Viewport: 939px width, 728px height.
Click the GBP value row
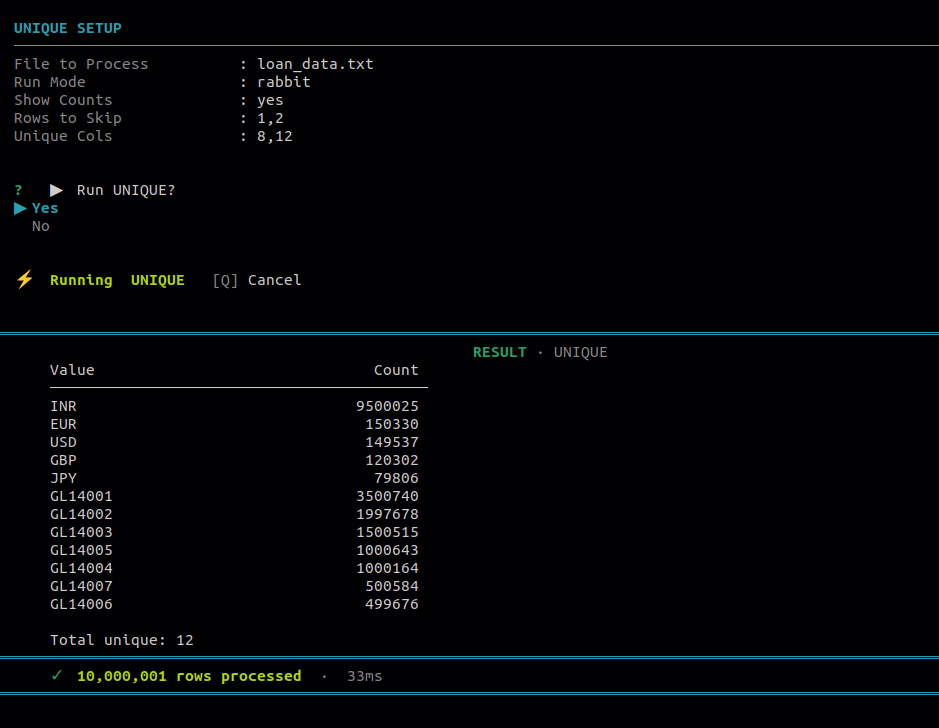(x=63, y=460)
